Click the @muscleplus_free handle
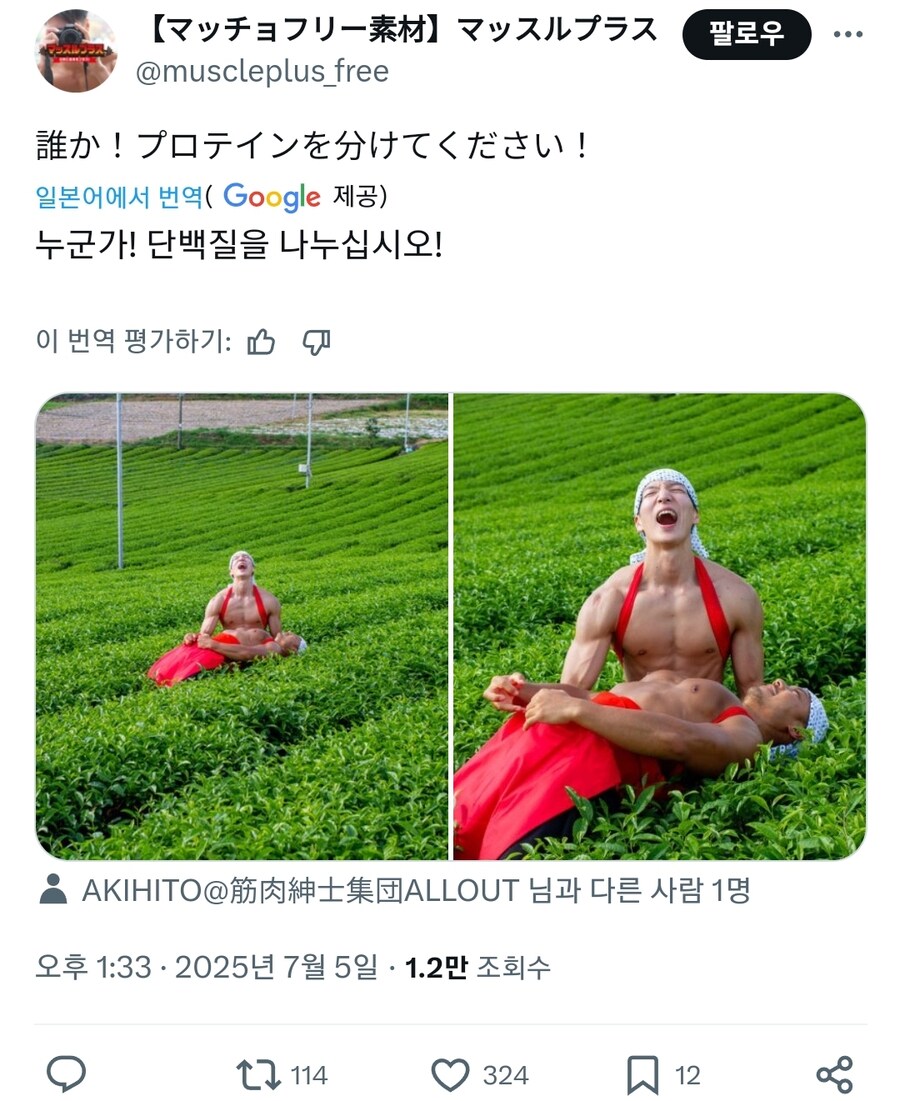The height and width of the screenshot is (1101, 900). click(262, 72)
